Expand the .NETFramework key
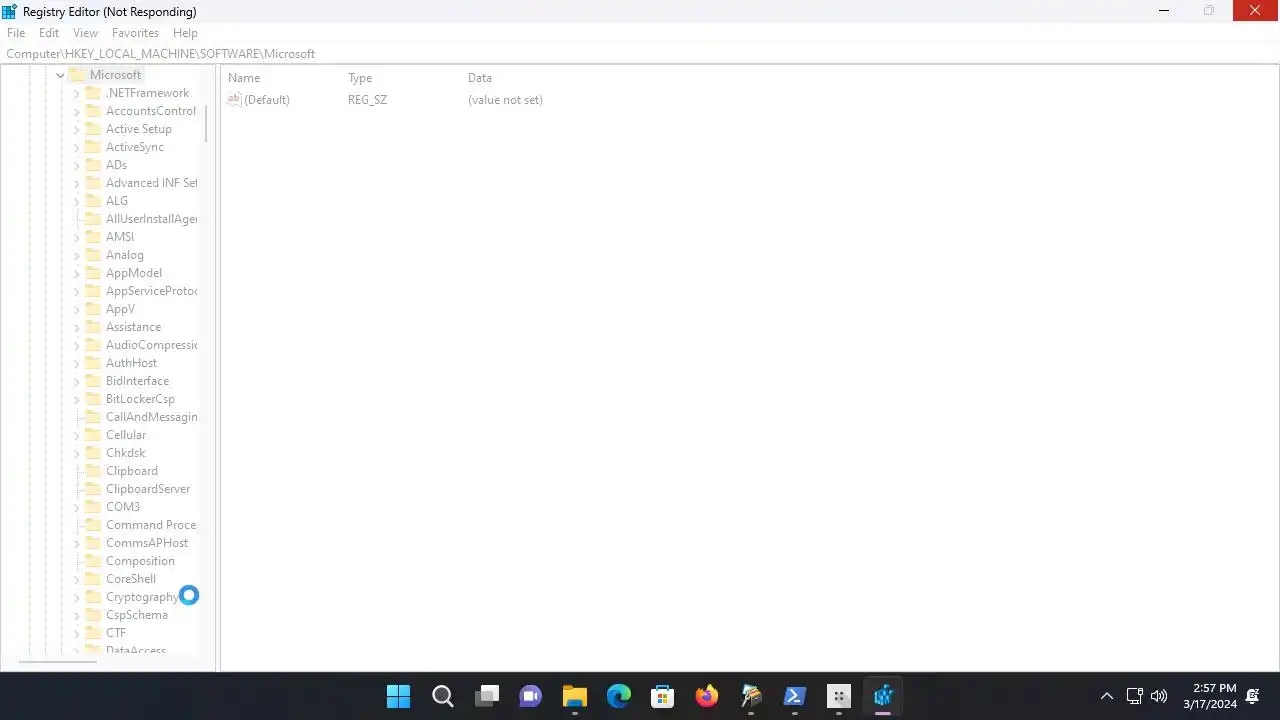This screenshot has width=1280, height=720. coord(77,93)
